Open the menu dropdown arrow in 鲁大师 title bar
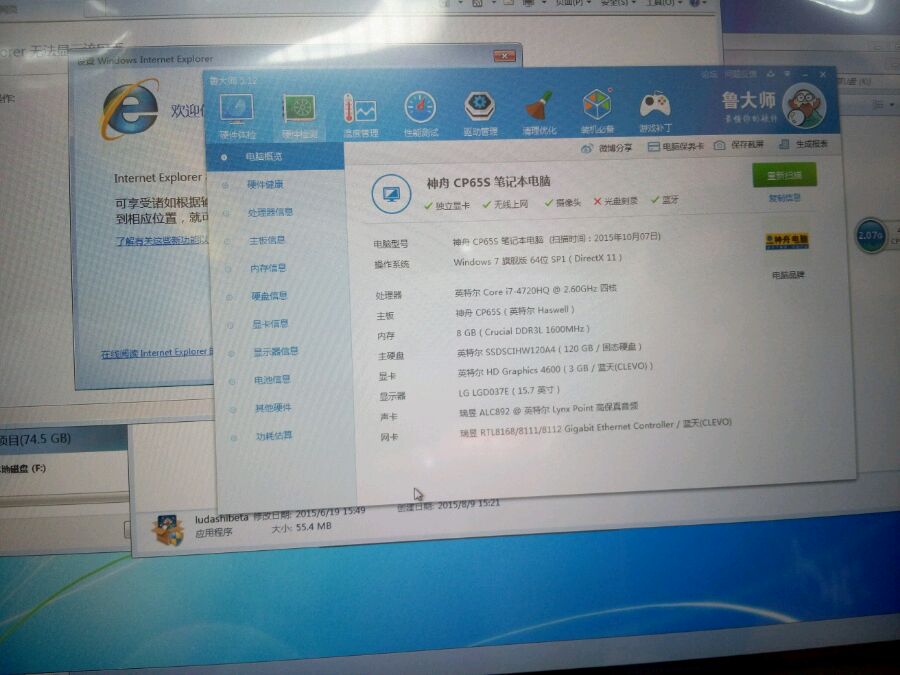The width and height of the screenshot is (900, 675). (x=788, y=74)
